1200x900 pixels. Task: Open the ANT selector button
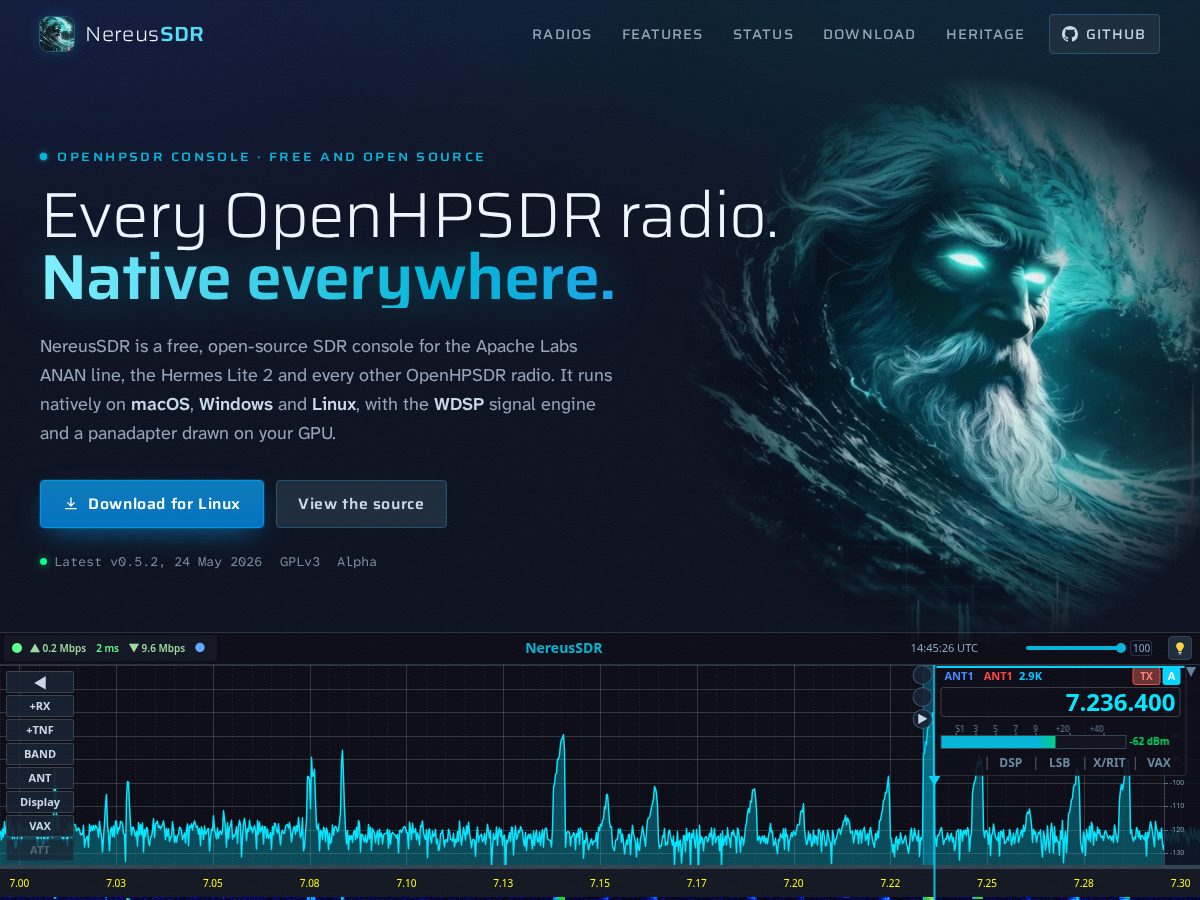click(40, 778)
